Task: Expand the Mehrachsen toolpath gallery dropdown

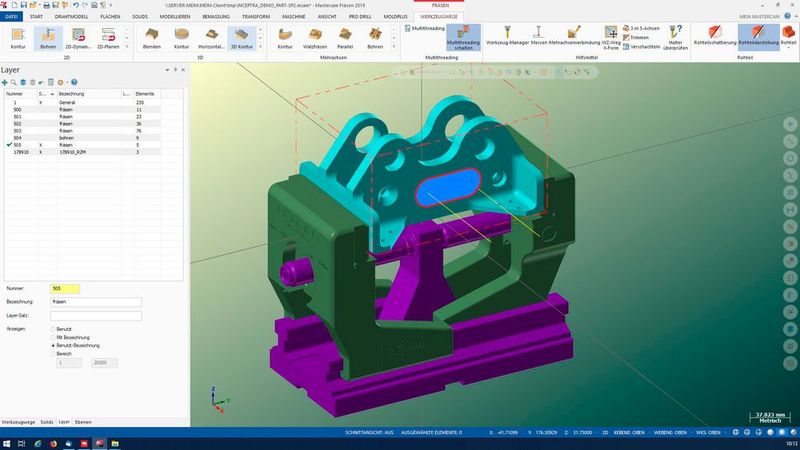Action: (x=393, y=45)
